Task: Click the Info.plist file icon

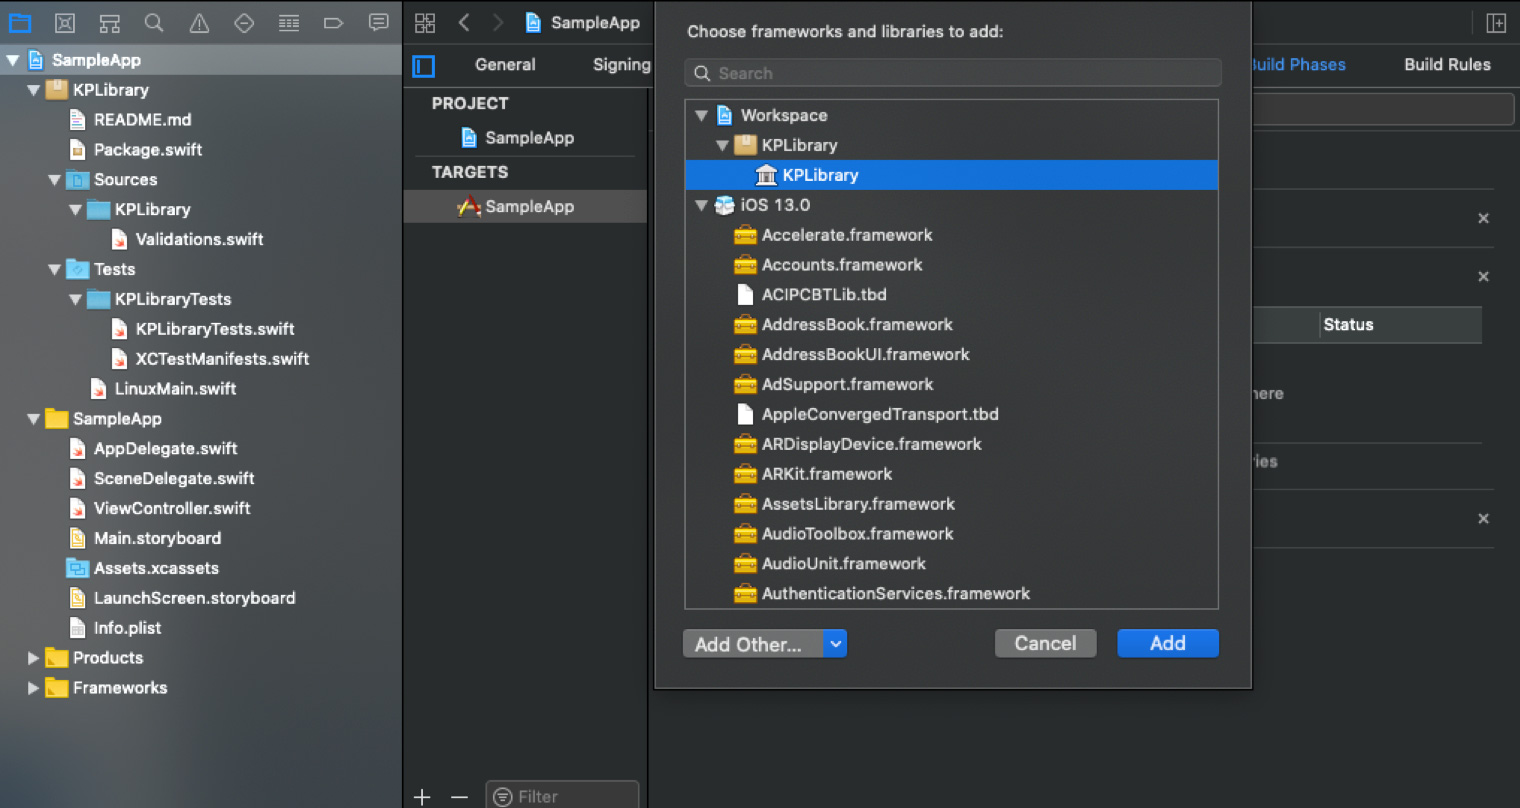Action: tap(77, 628)
